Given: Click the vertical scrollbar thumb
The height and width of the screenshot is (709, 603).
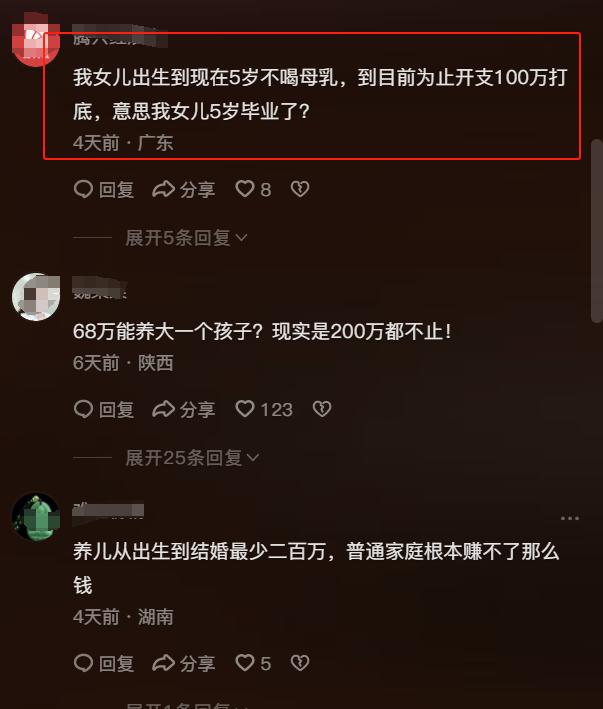Looking at the screenshot, I should [x=597, y=231].
